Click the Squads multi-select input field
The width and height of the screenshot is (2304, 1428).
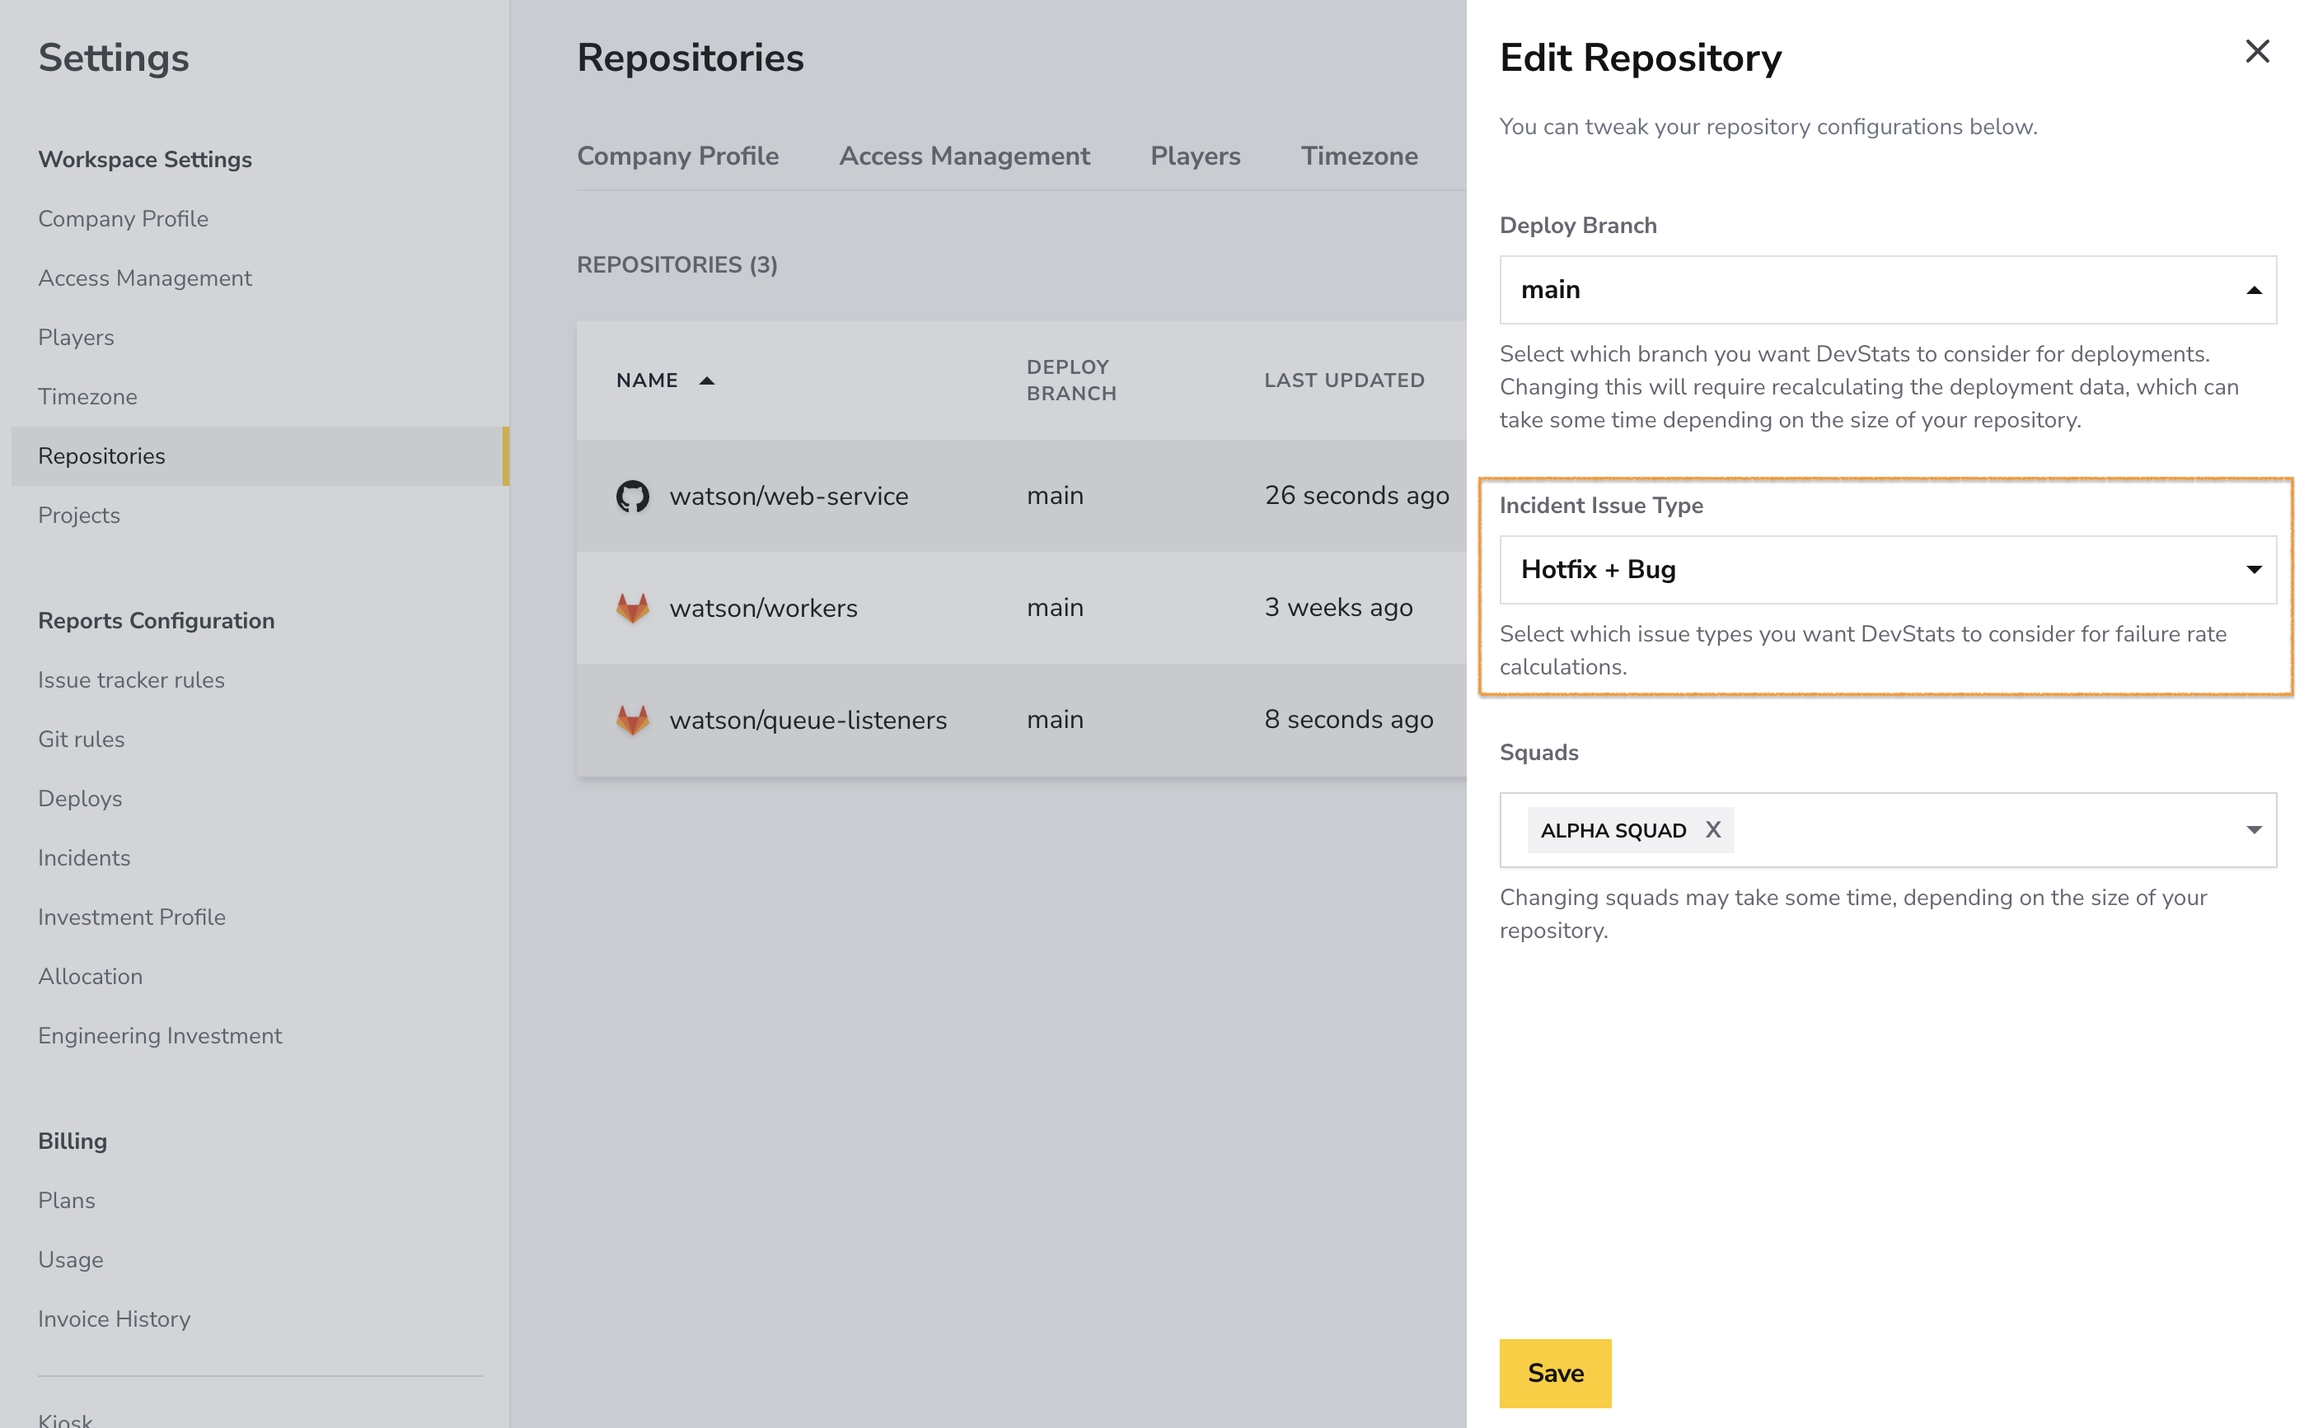[x=1888, y=830]
